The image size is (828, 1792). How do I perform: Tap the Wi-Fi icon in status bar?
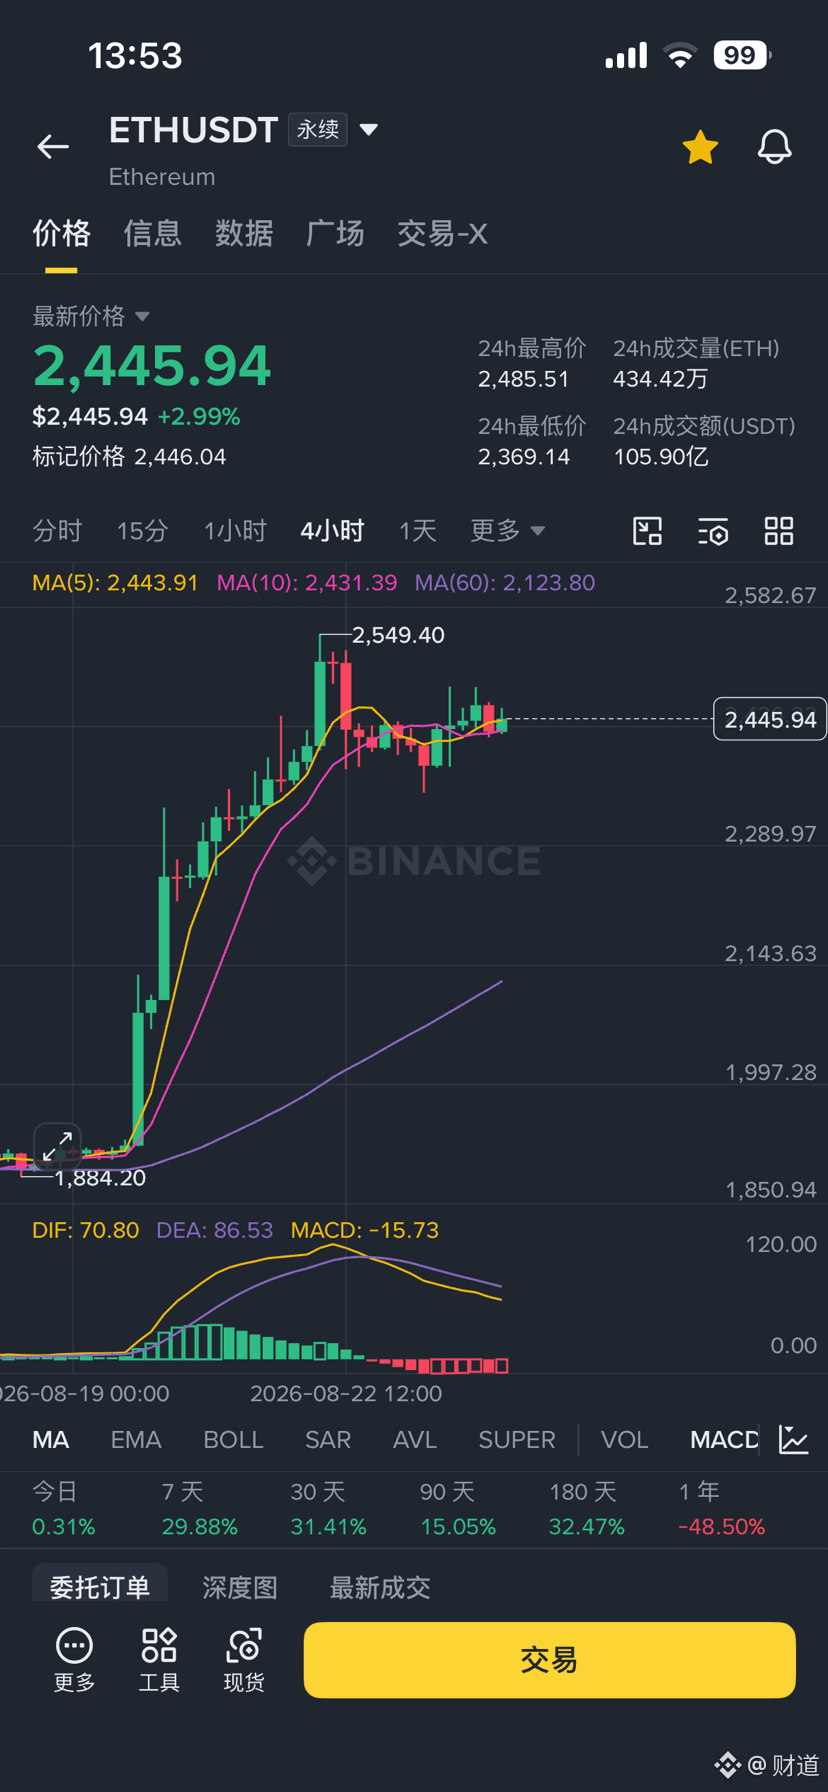[680, 56]
